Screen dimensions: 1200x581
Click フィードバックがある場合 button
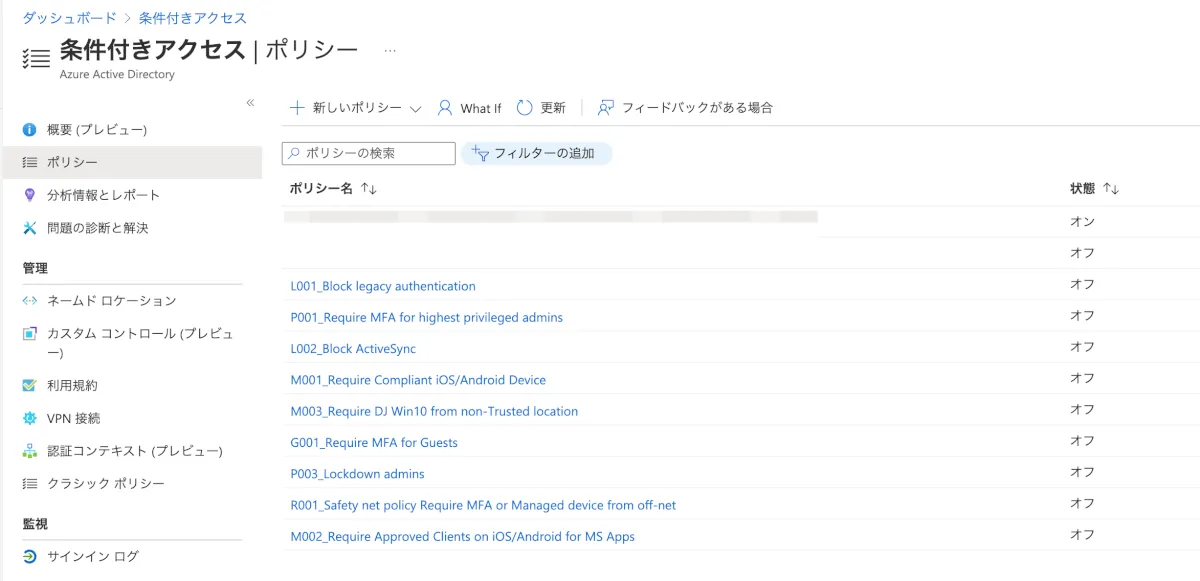tap(685, 108)
